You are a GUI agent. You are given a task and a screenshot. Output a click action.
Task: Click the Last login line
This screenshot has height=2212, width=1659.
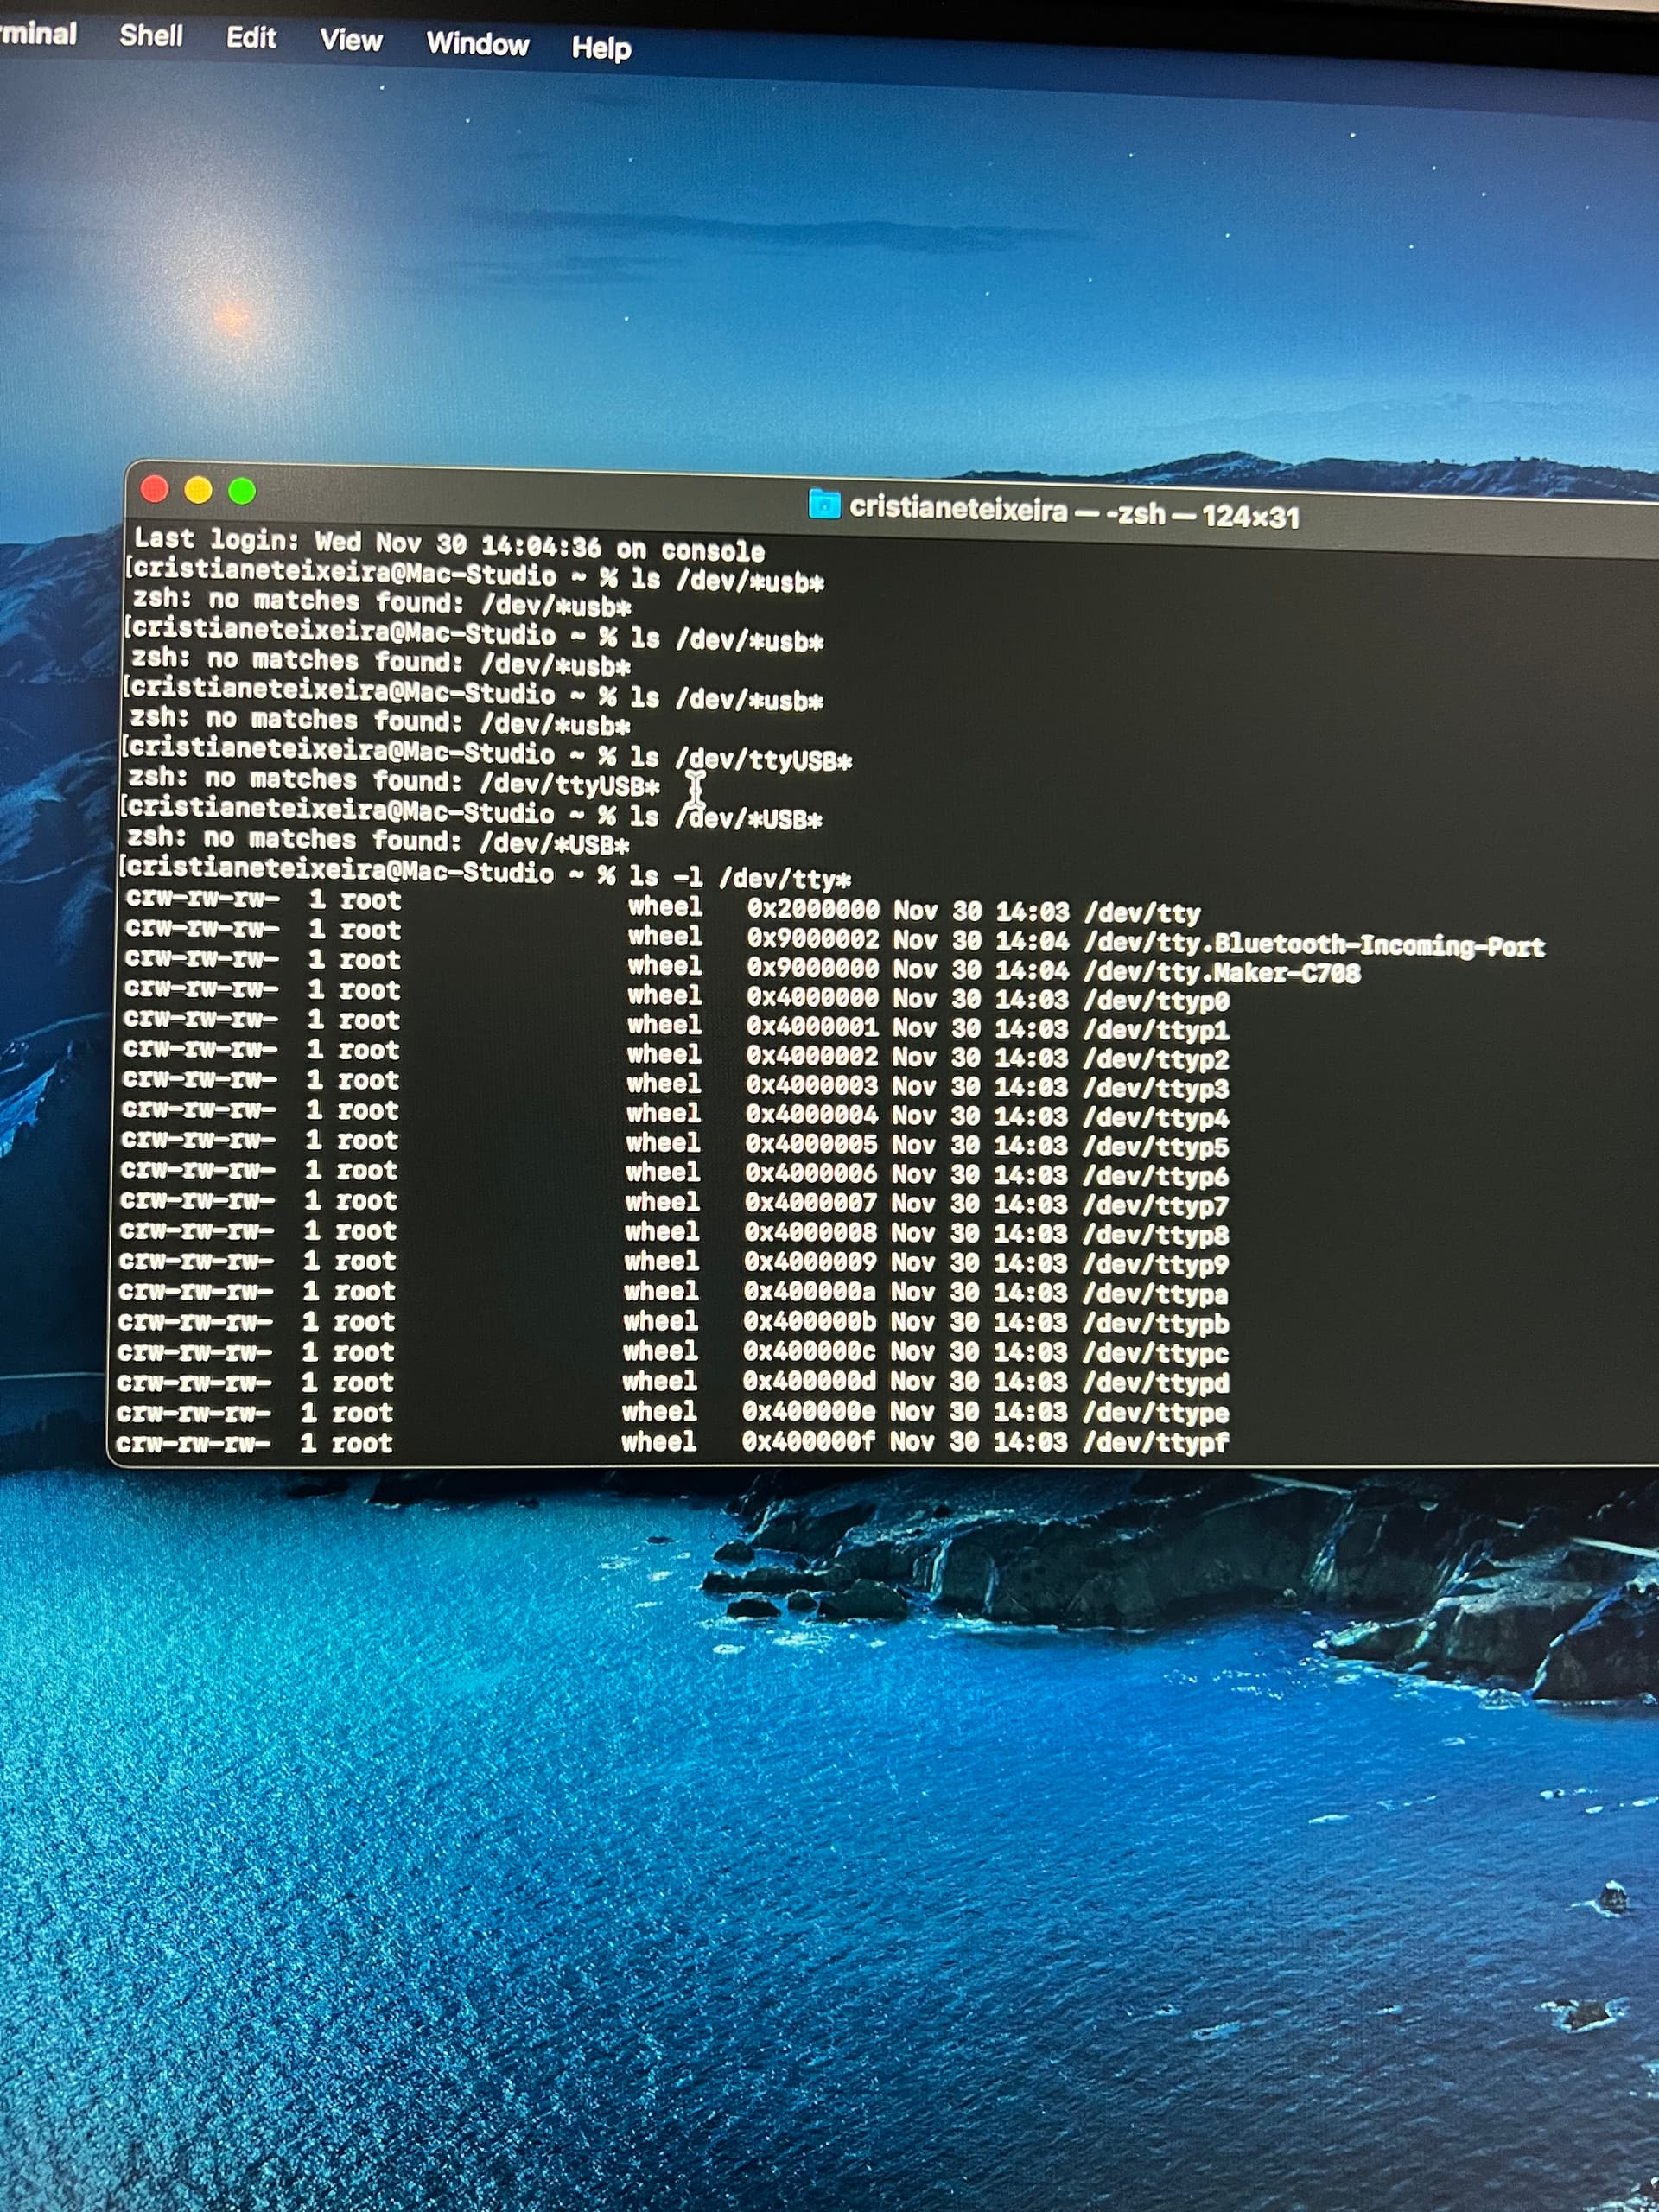point(449,545)
